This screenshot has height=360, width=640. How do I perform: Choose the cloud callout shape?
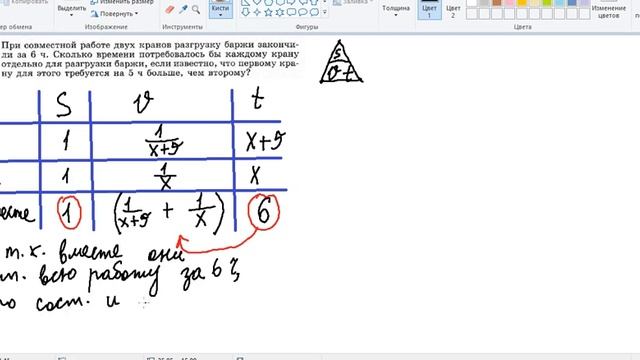tap(314, 12)
